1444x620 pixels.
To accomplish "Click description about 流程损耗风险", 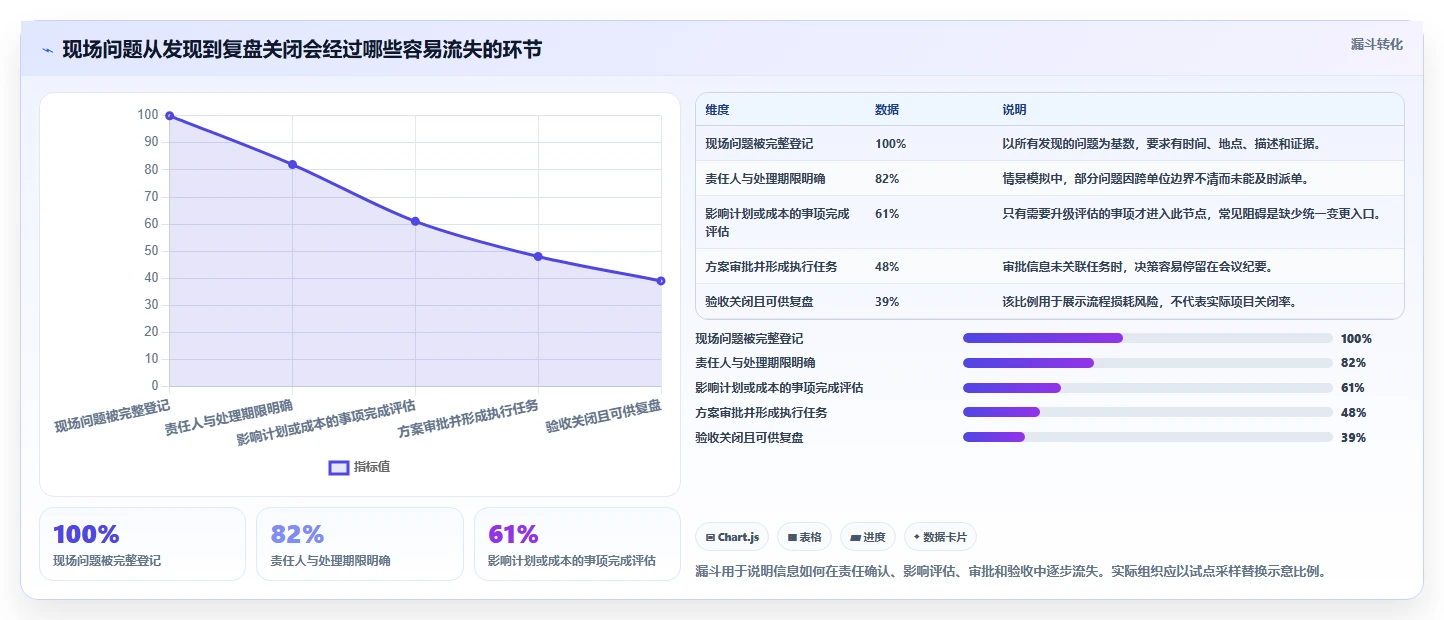I will pyautogui.click(x=1149, y=301).
